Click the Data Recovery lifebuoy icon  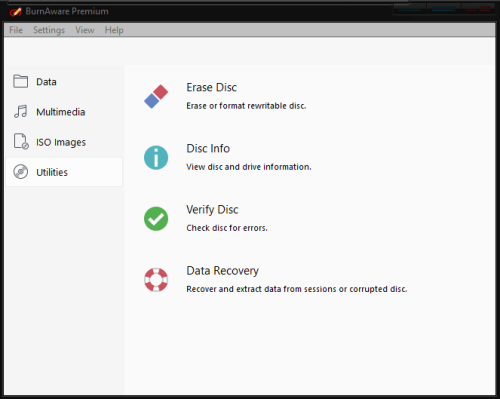point(156,280)
